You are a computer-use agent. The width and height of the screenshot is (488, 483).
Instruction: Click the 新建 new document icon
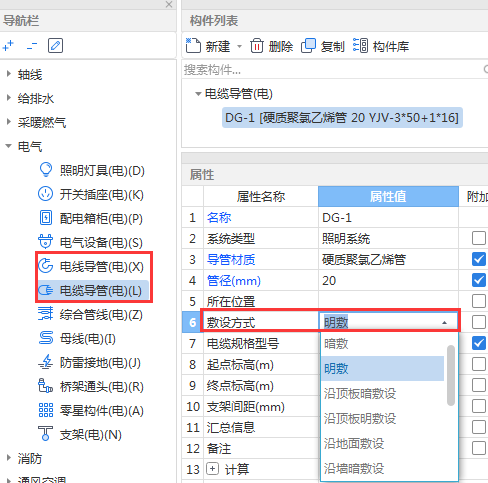193,46
